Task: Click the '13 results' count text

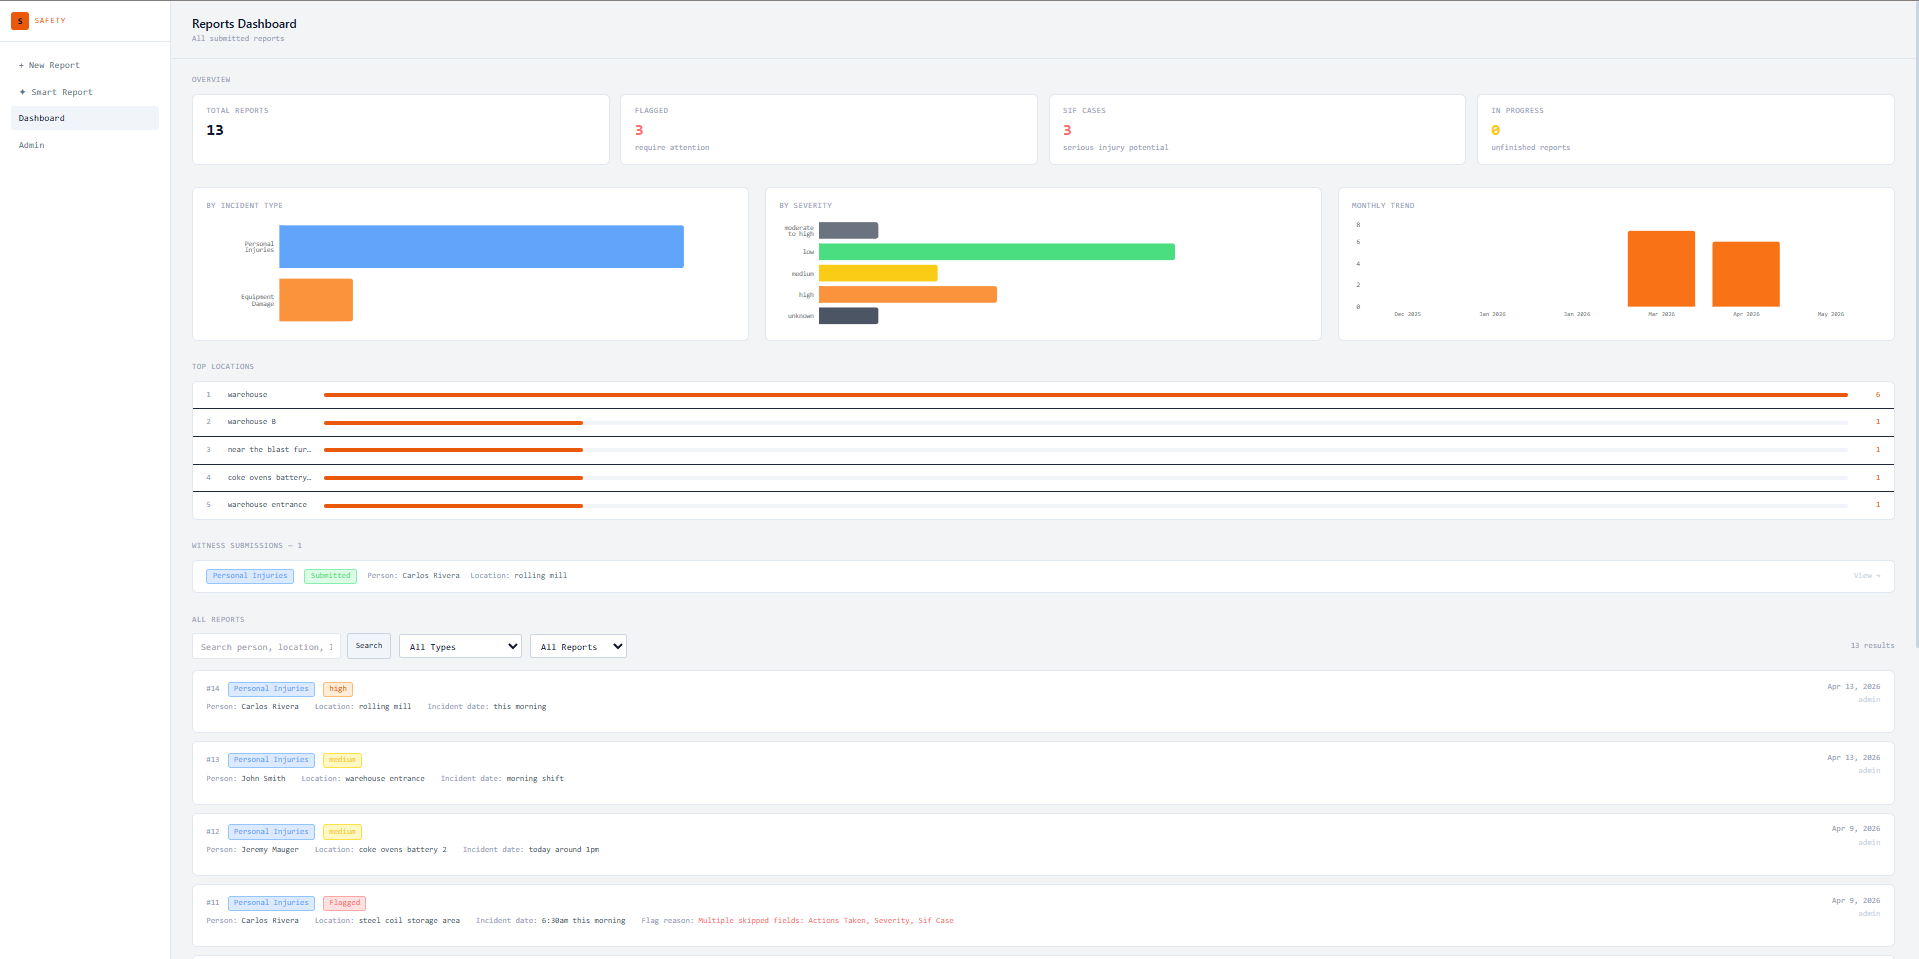Action: pos(1872,646)
